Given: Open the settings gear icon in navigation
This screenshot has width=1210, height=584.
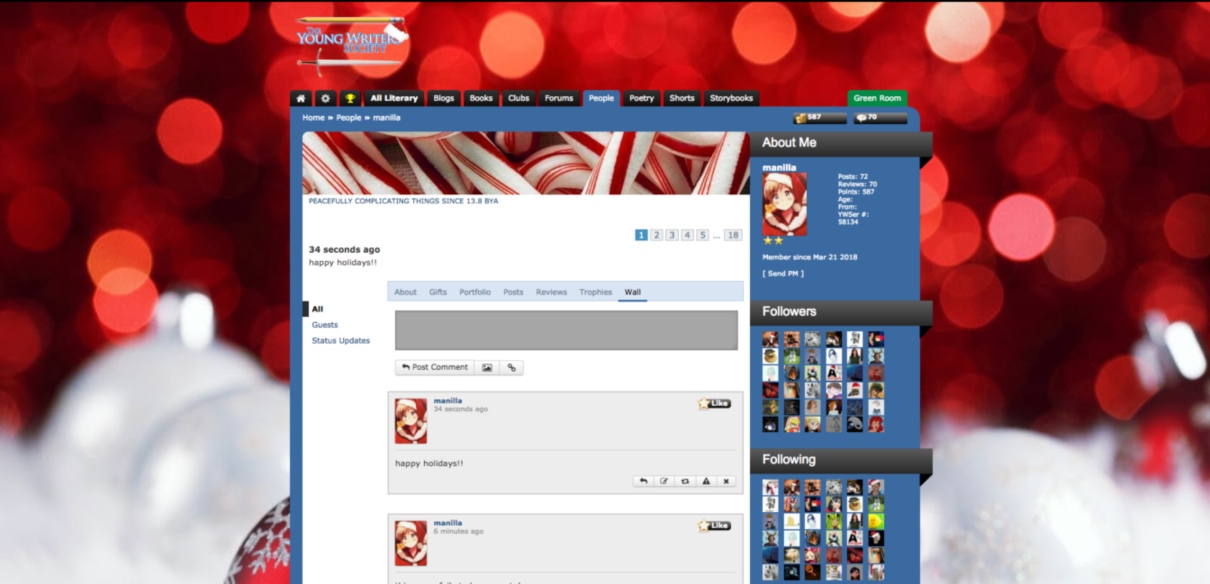Looking at the screenshot, I should click(x=325, y=98).
